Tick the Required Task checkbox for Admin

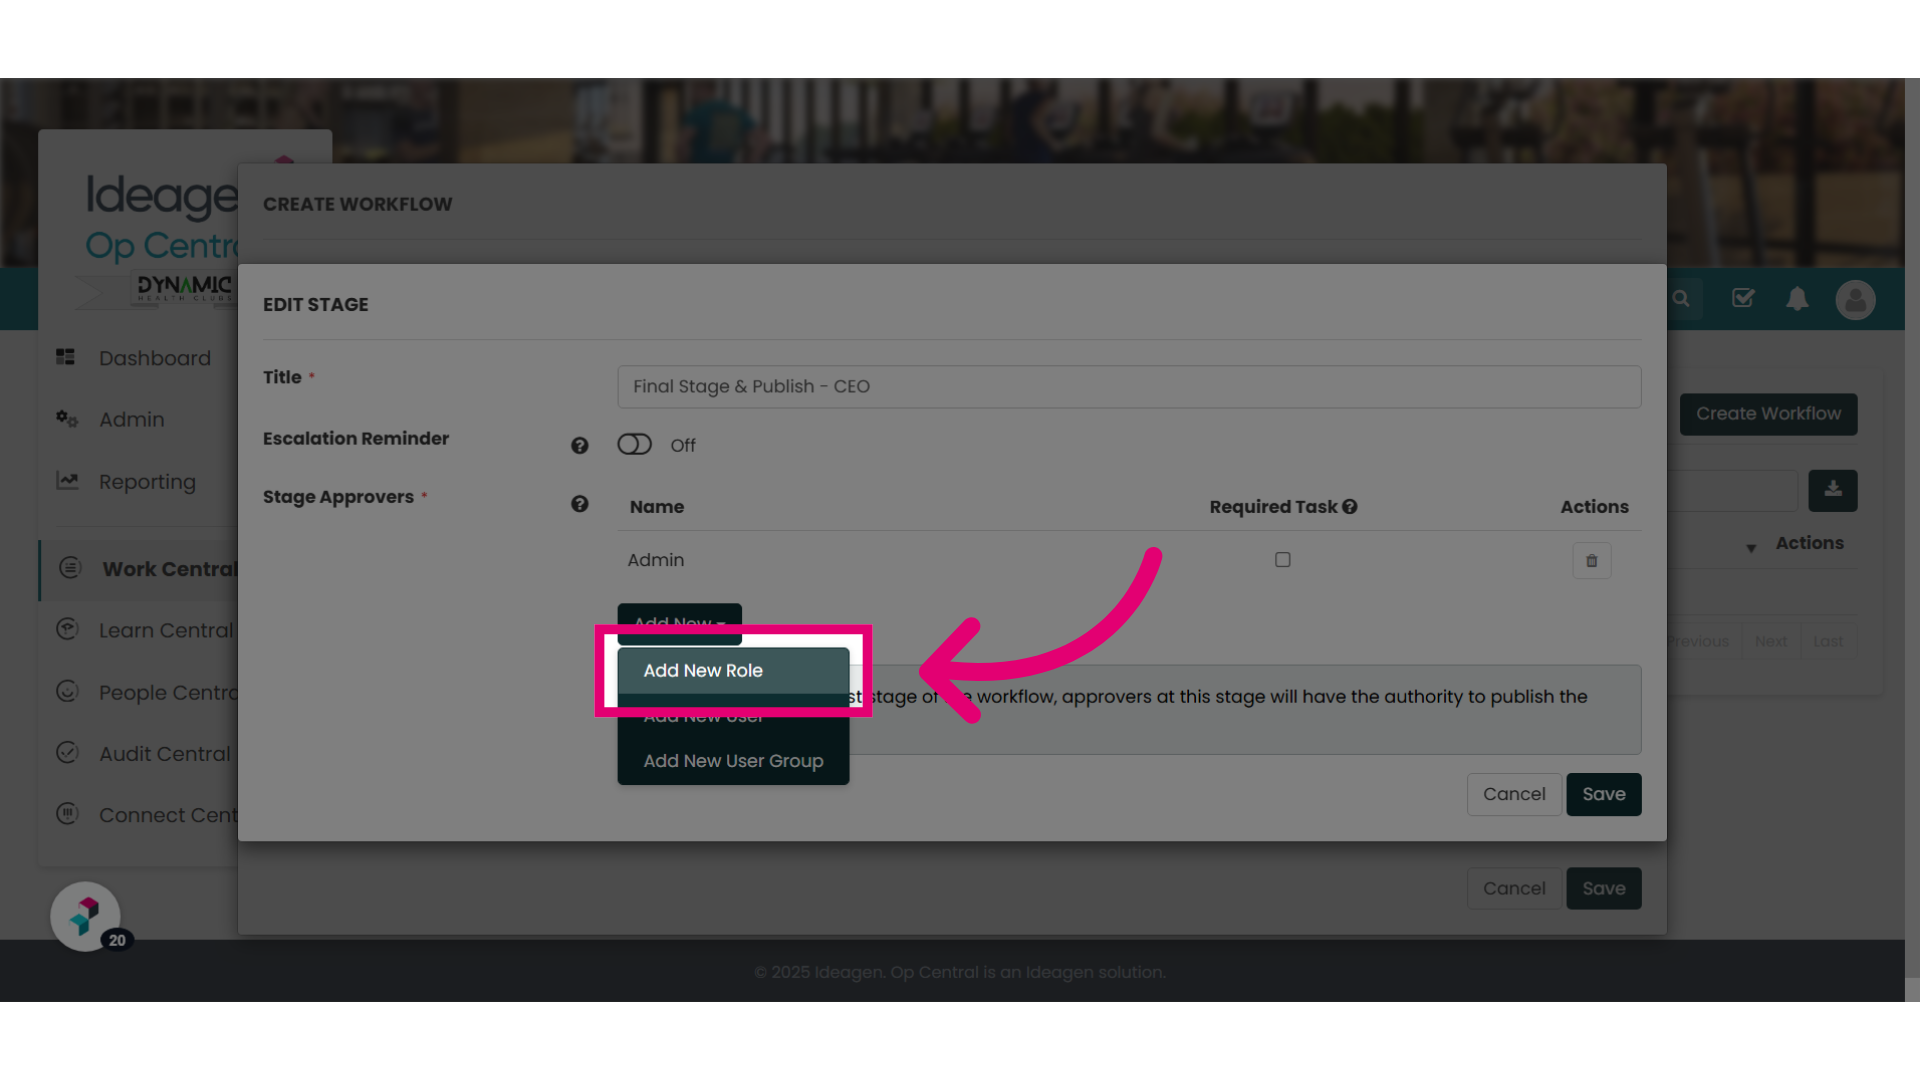(x=1283, y=560)
